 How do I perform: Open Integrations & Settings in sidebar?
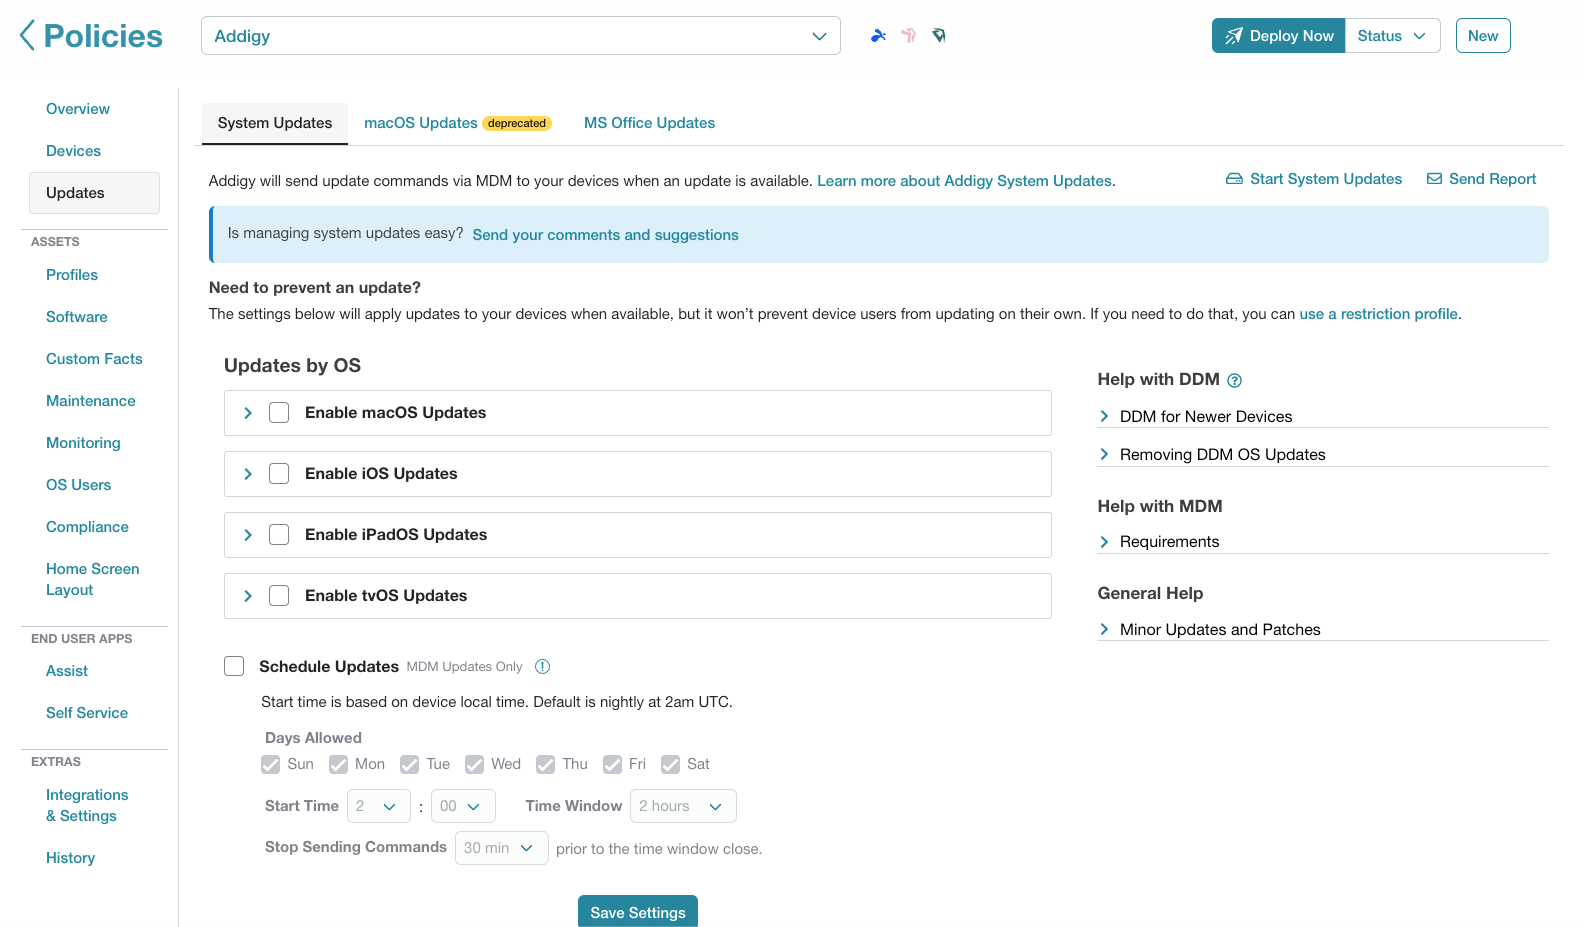click(x=87, y=805)
